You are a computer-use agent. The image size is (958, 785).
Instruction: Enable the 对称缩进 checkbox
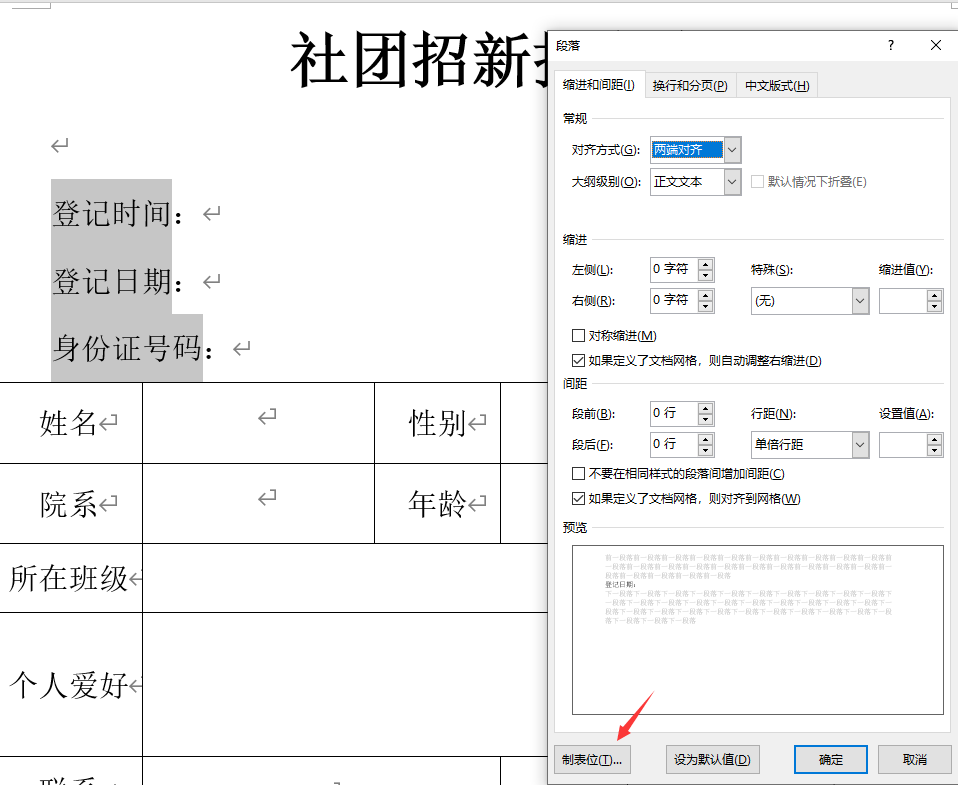[x=578, y=336]
